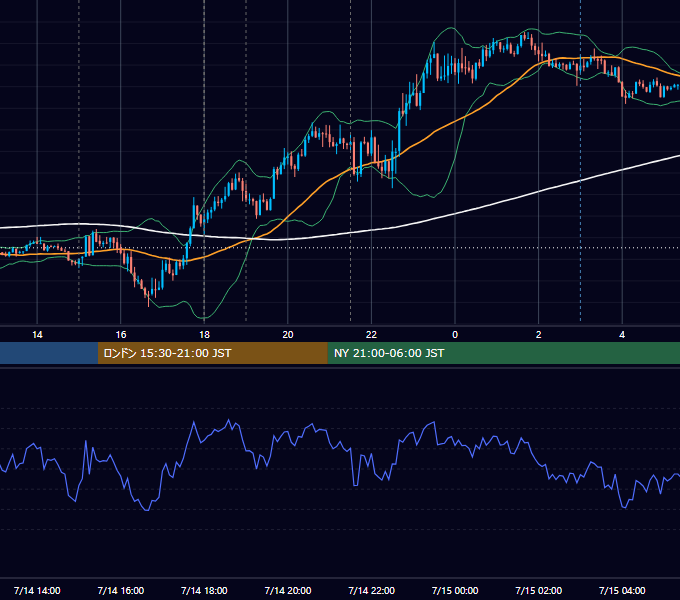The image size is (680, 600).
Task: Click the 4 hour label on price chart axis
Action: 622,335
